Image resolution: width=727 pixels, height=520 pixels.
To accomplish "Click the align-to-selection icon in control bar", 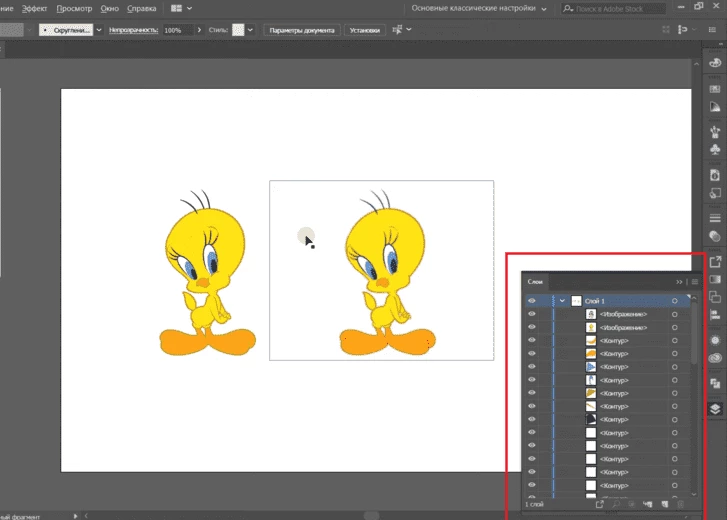I will click(397, 30).
